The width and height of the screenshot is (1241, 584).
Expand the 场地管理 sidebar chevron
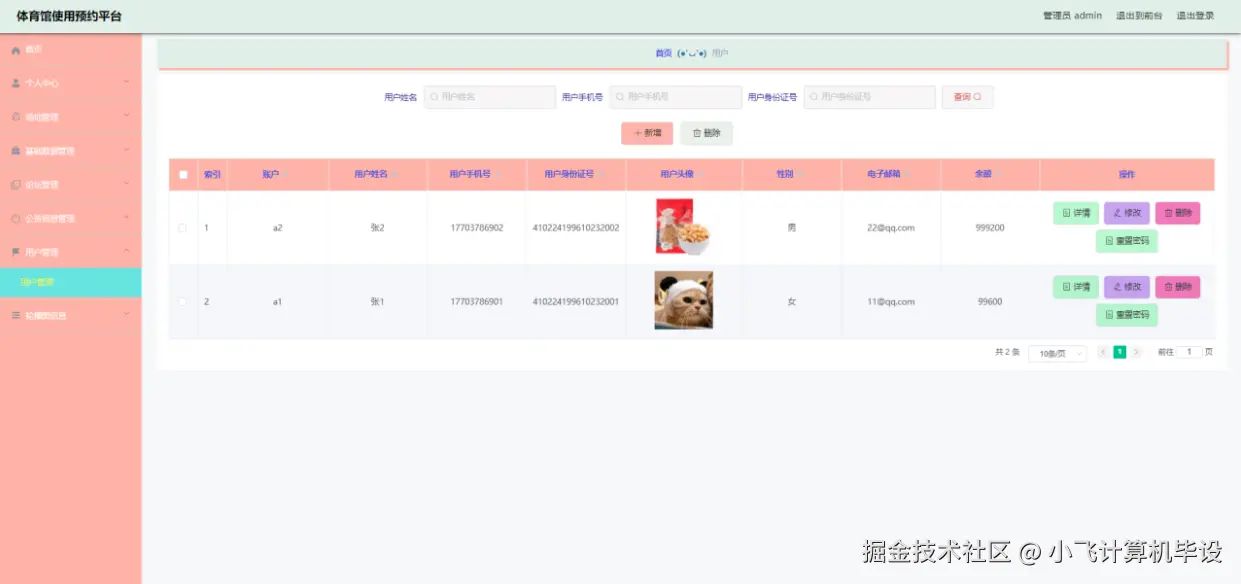point(126,116)
